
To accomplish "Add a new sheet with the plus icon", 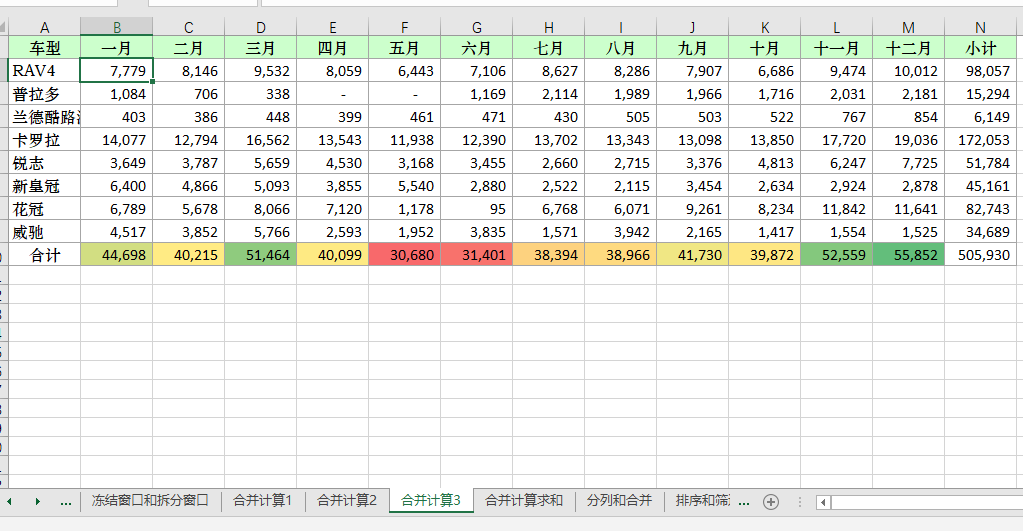I will click(x=771, y=502).
